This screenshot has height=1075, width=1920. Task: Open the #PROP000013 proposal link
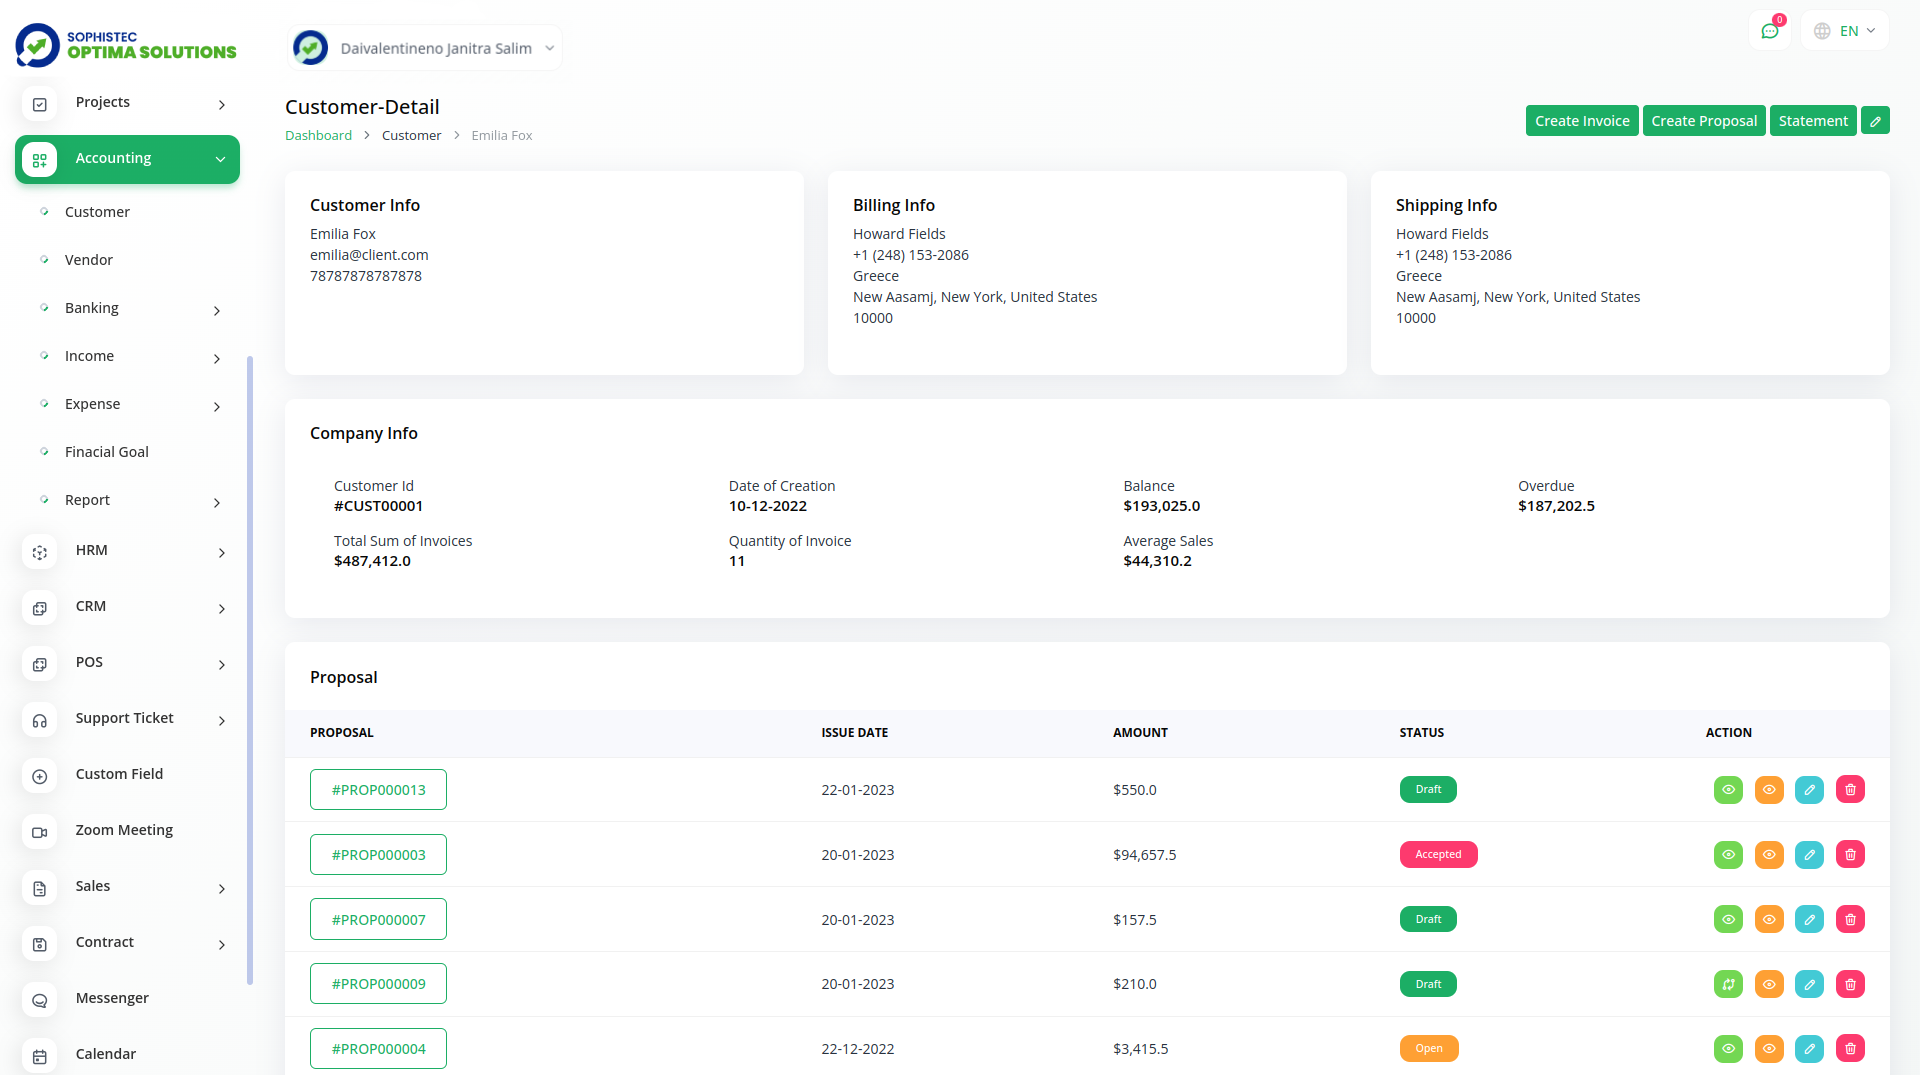pyautogui.click(x=378, y=790)
